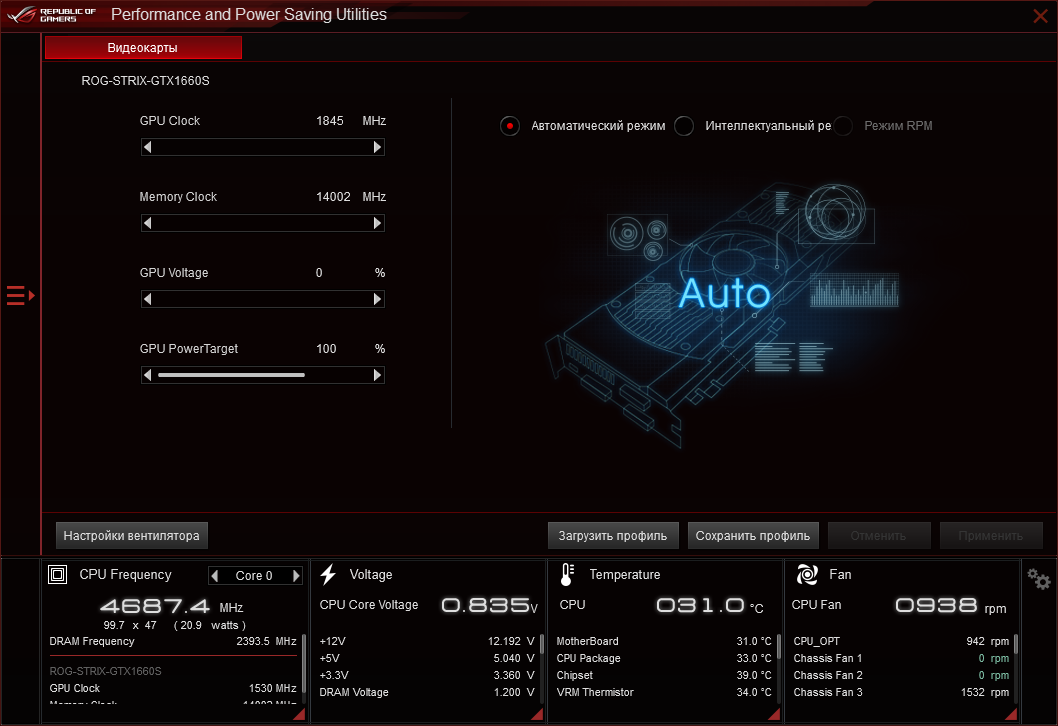Select previous CPU core arrow
The image size is (1058, 726).
(215, 576)
